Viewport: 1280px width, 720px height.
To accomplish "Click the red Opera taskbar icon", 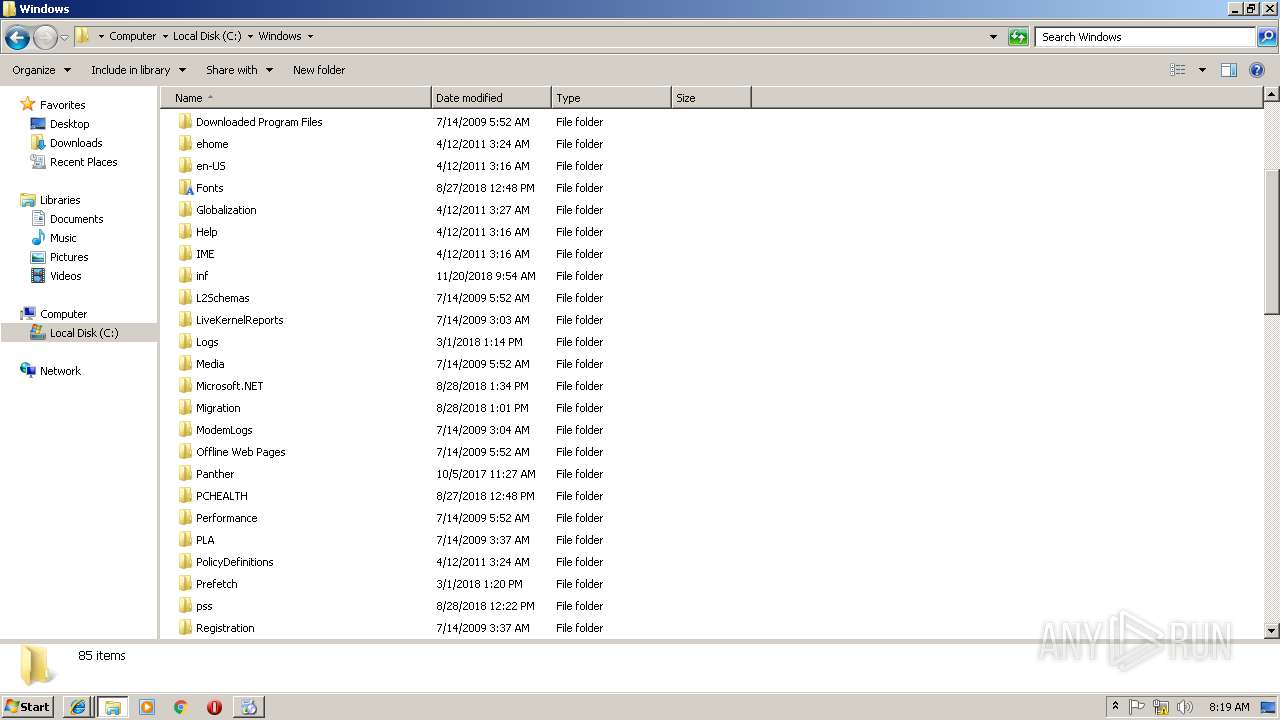I will (x=214, y=707).
